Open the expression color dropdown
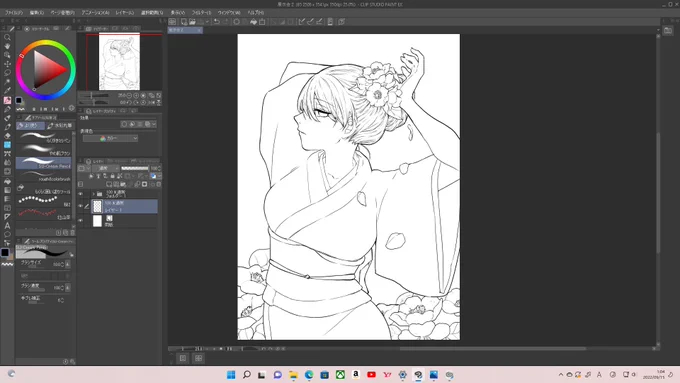680x383 pixels. tap(110, 138)
